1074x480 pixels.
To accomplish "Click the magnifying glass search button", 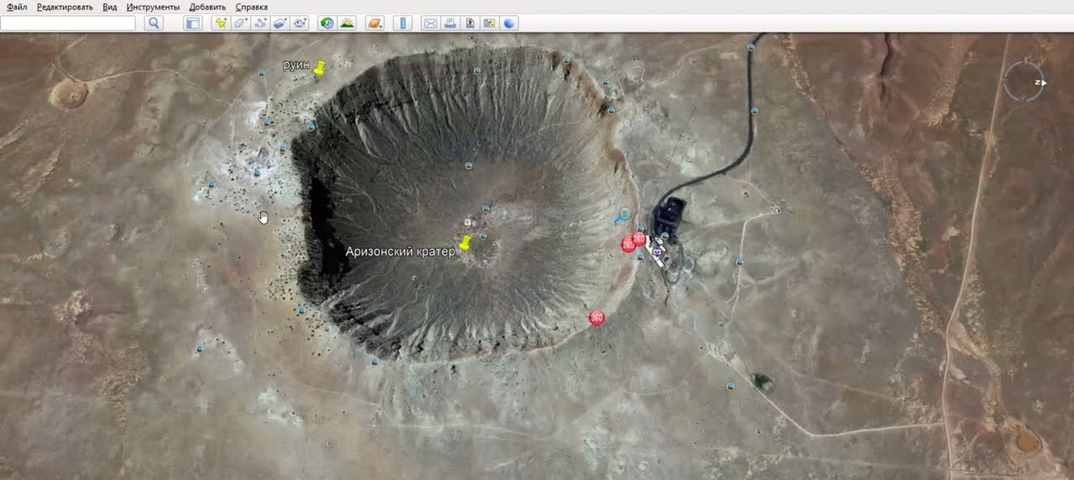I will coord(154,23).
